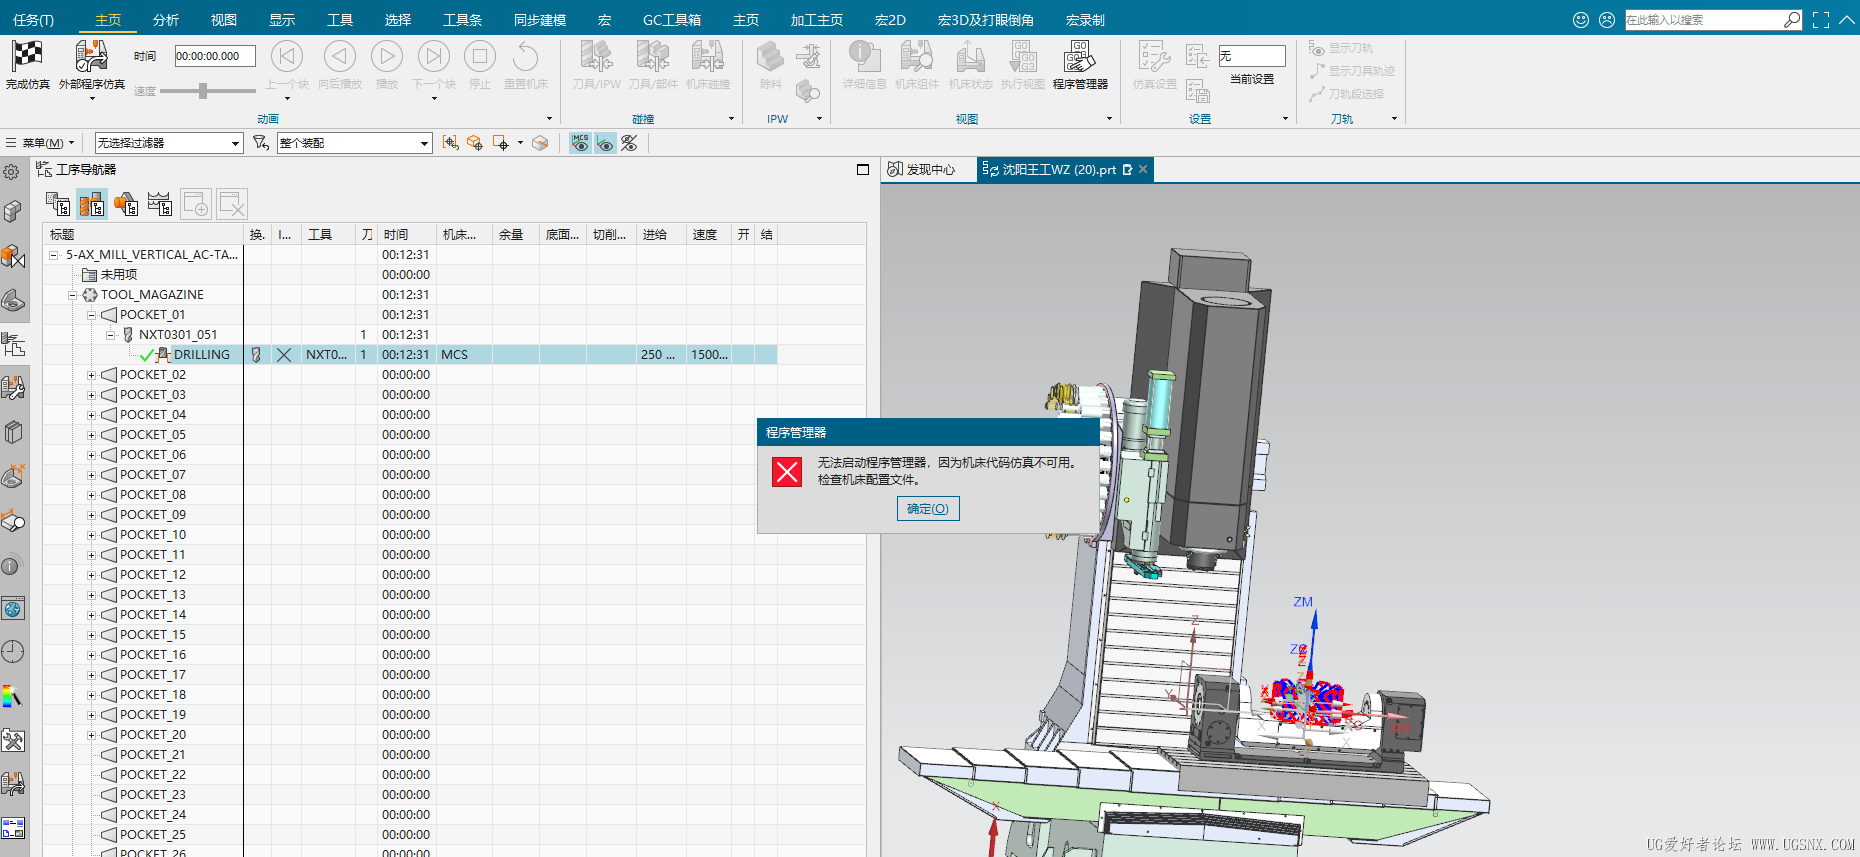Click the happy face feedback icon
This screenshot has height=857, width=1860.
click(1581, 20)
